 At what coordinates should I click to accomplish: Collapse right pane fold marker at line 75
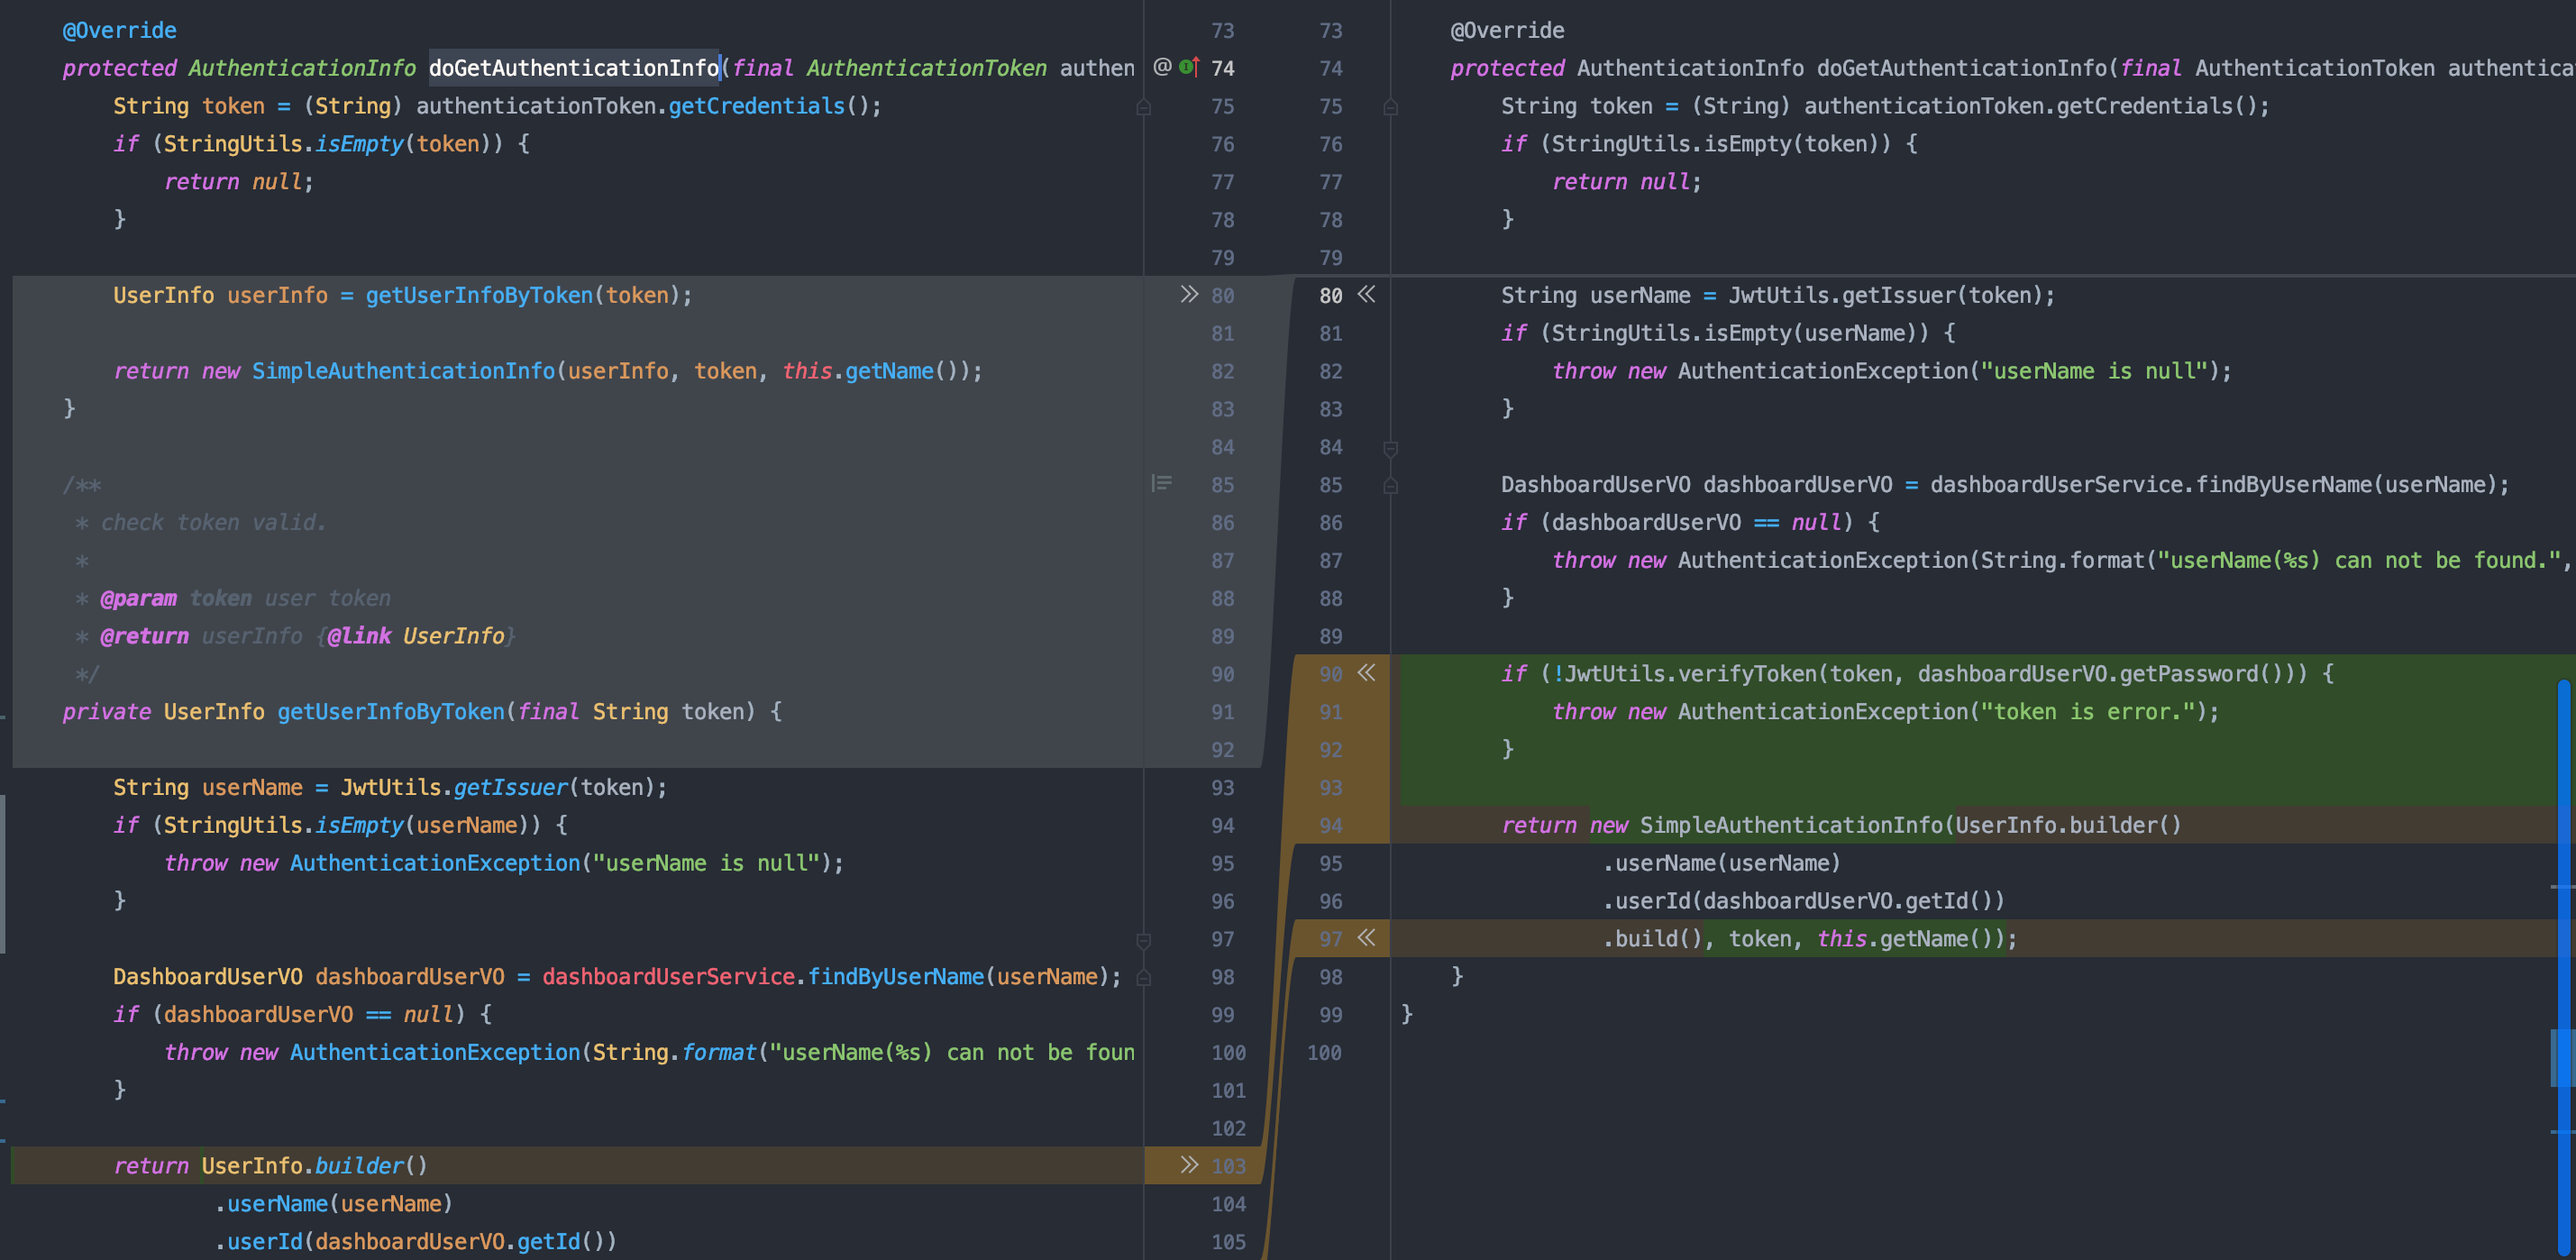[1390, 106]
